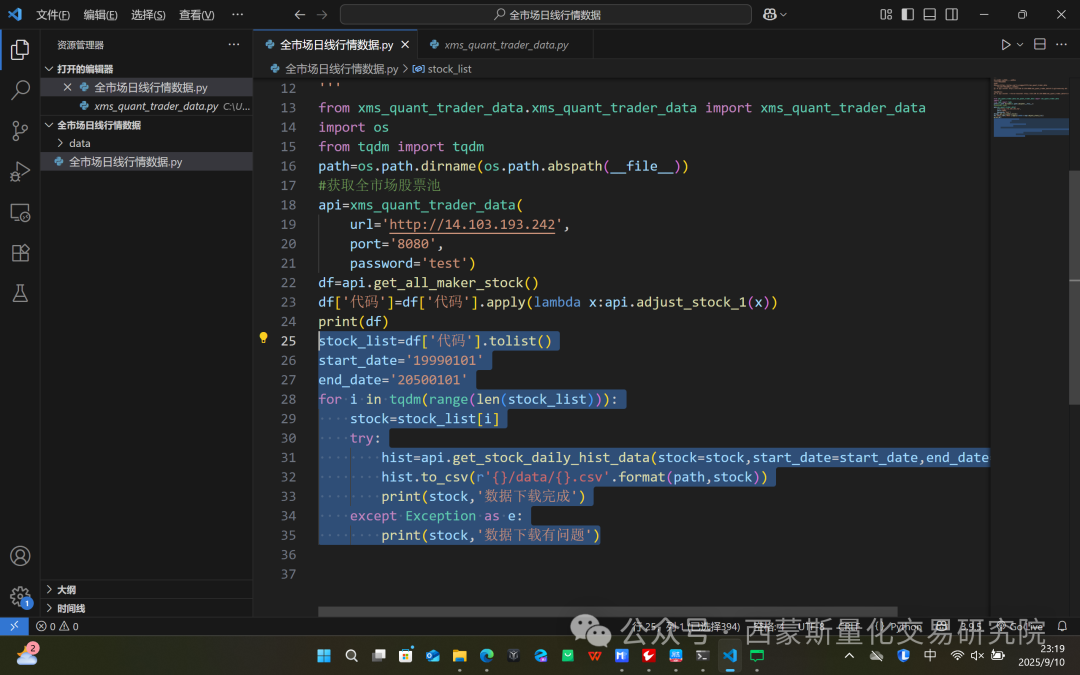The image size is (1080, 675).
Task: Open the Customize Layout icon
Action: coord(886,14)
